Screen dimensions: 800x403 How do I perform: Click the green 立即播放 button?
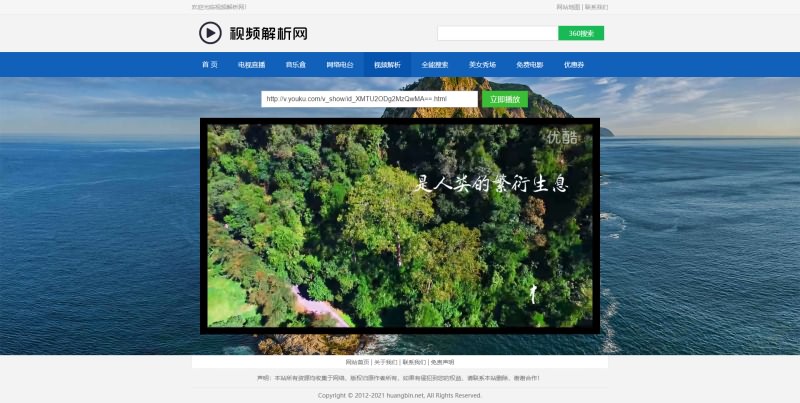tap(505, 99)
